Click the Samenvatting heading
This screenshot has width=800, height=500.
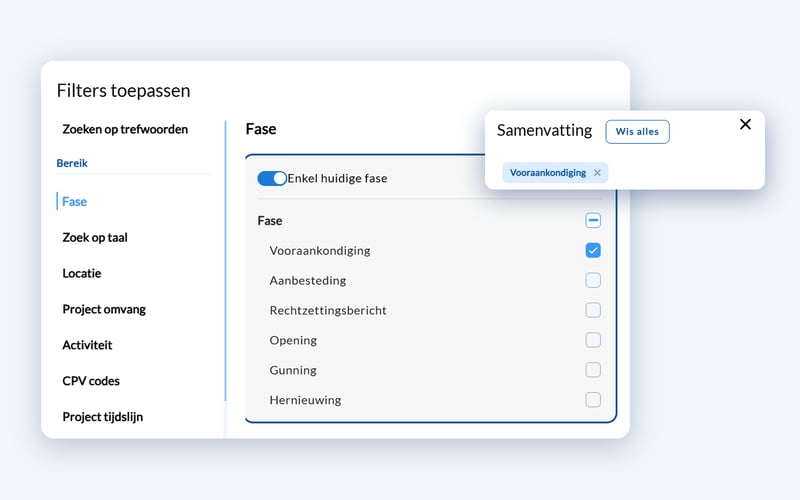click(x=544, y=131)
